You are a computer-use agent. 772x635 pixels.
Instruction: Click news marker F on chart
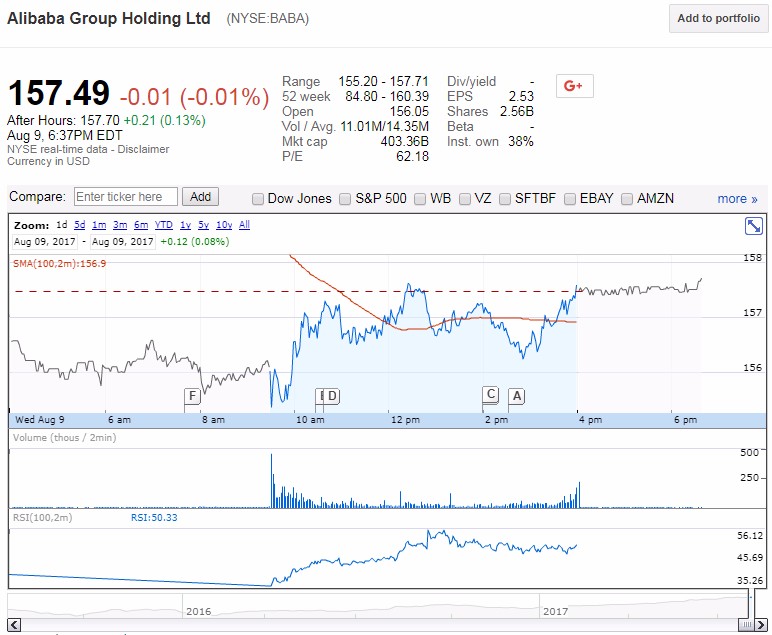tap(192, 396)
